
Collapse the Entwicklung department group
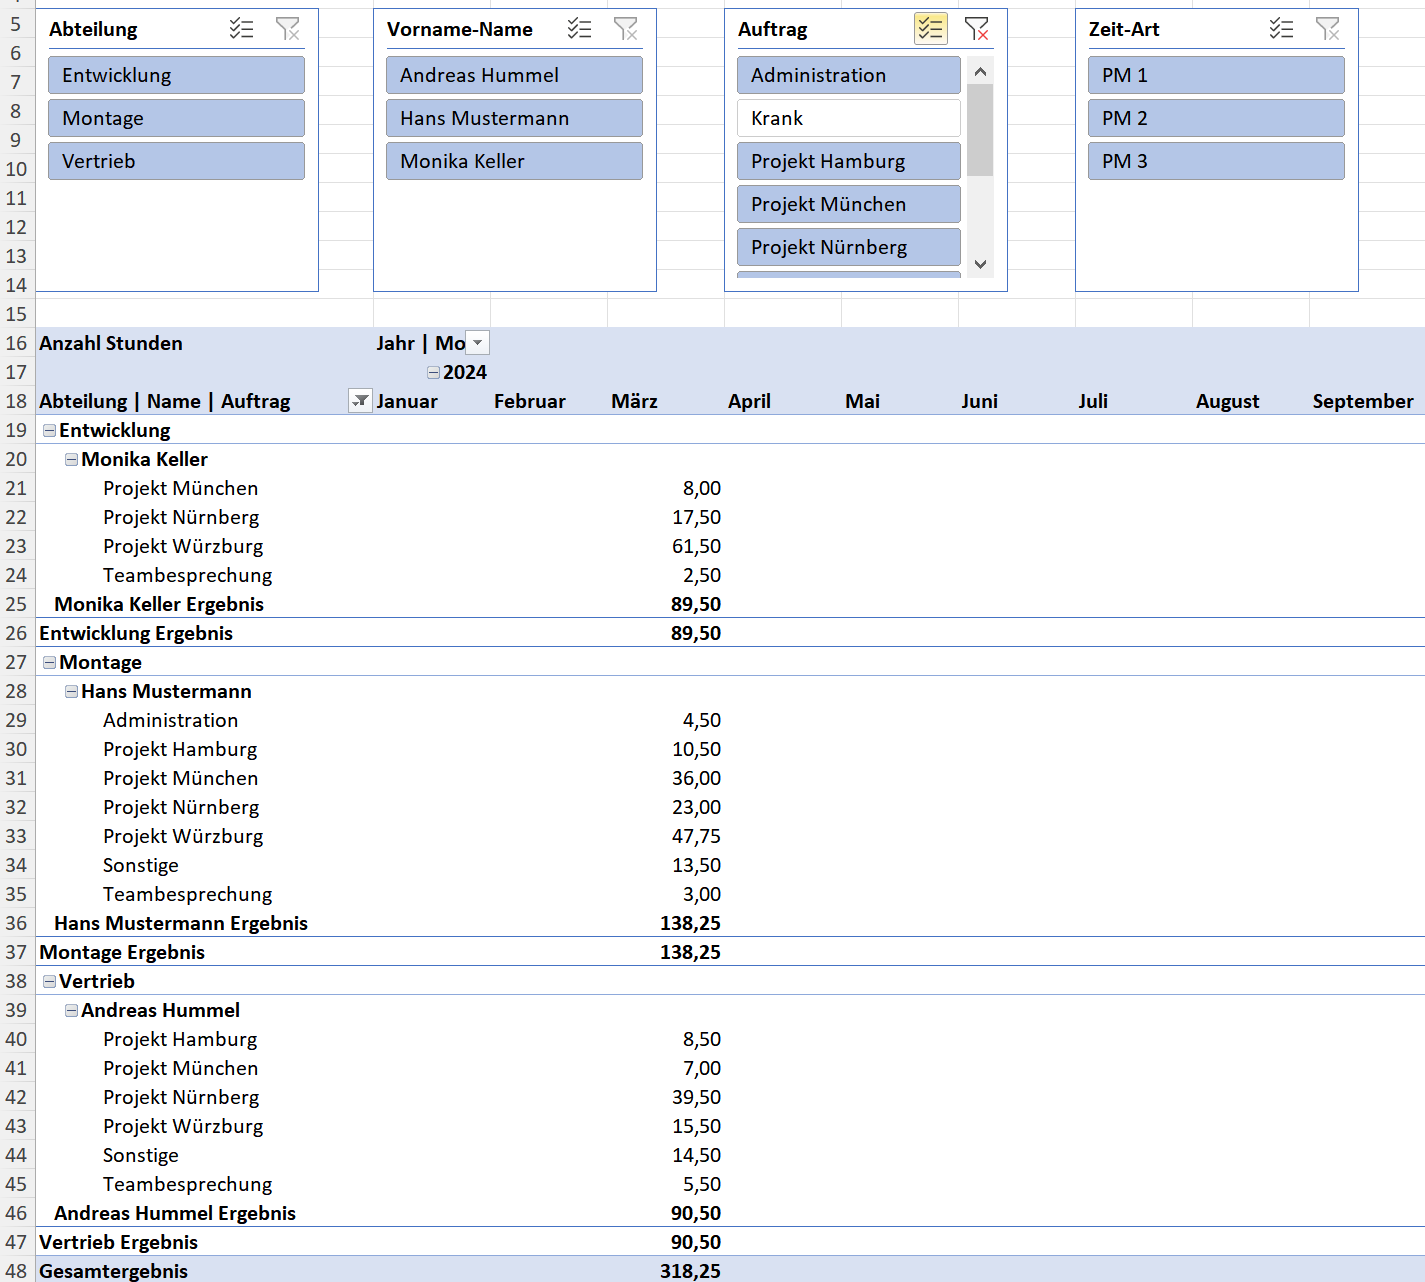coord(49,430)
